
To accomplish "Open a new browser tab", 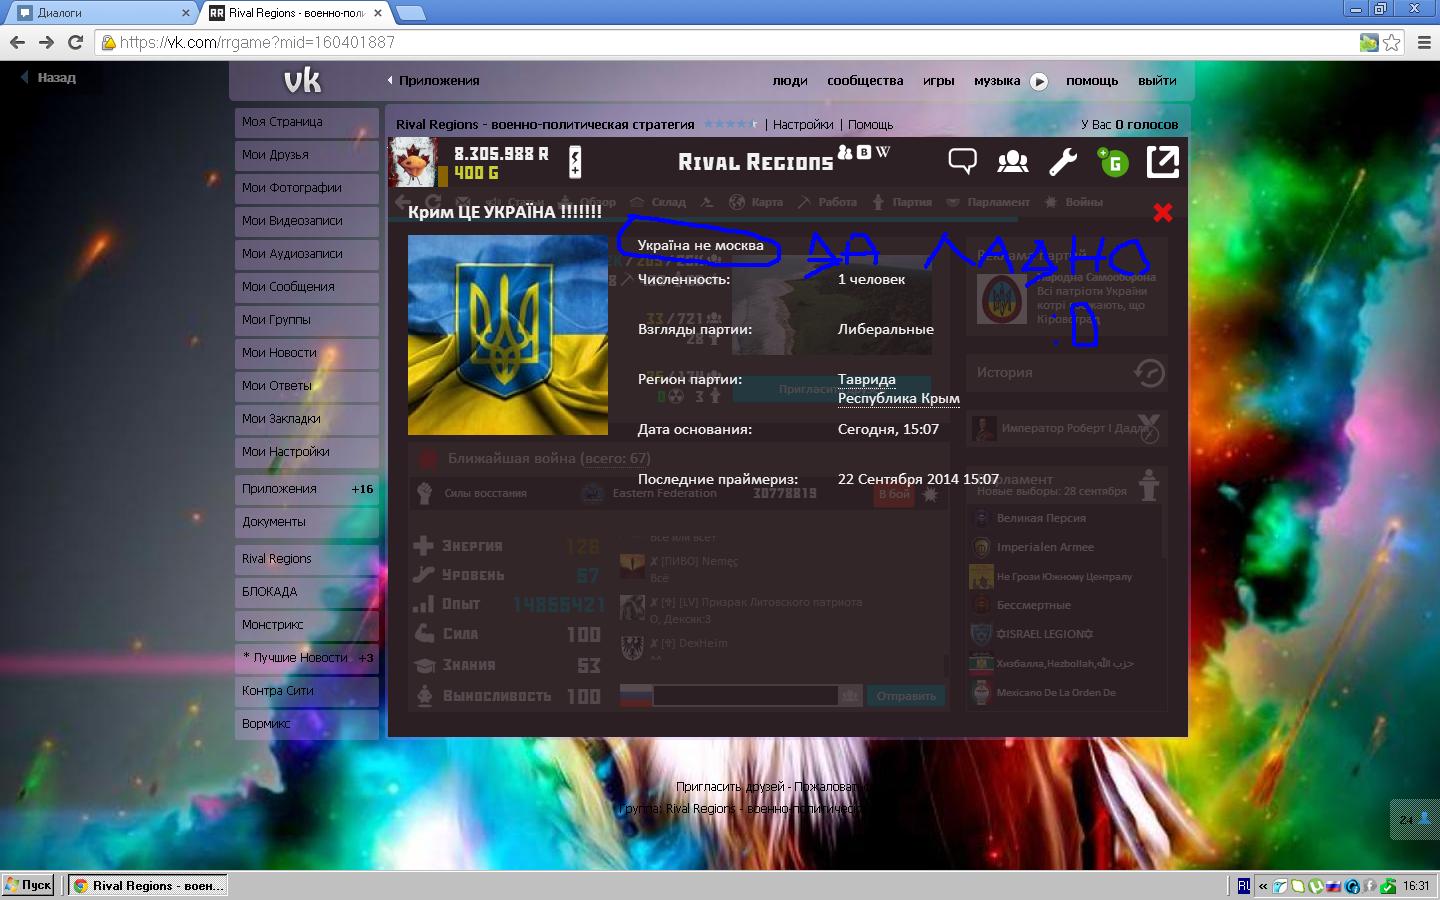I will pyautogui.click(x=411, y=13).
